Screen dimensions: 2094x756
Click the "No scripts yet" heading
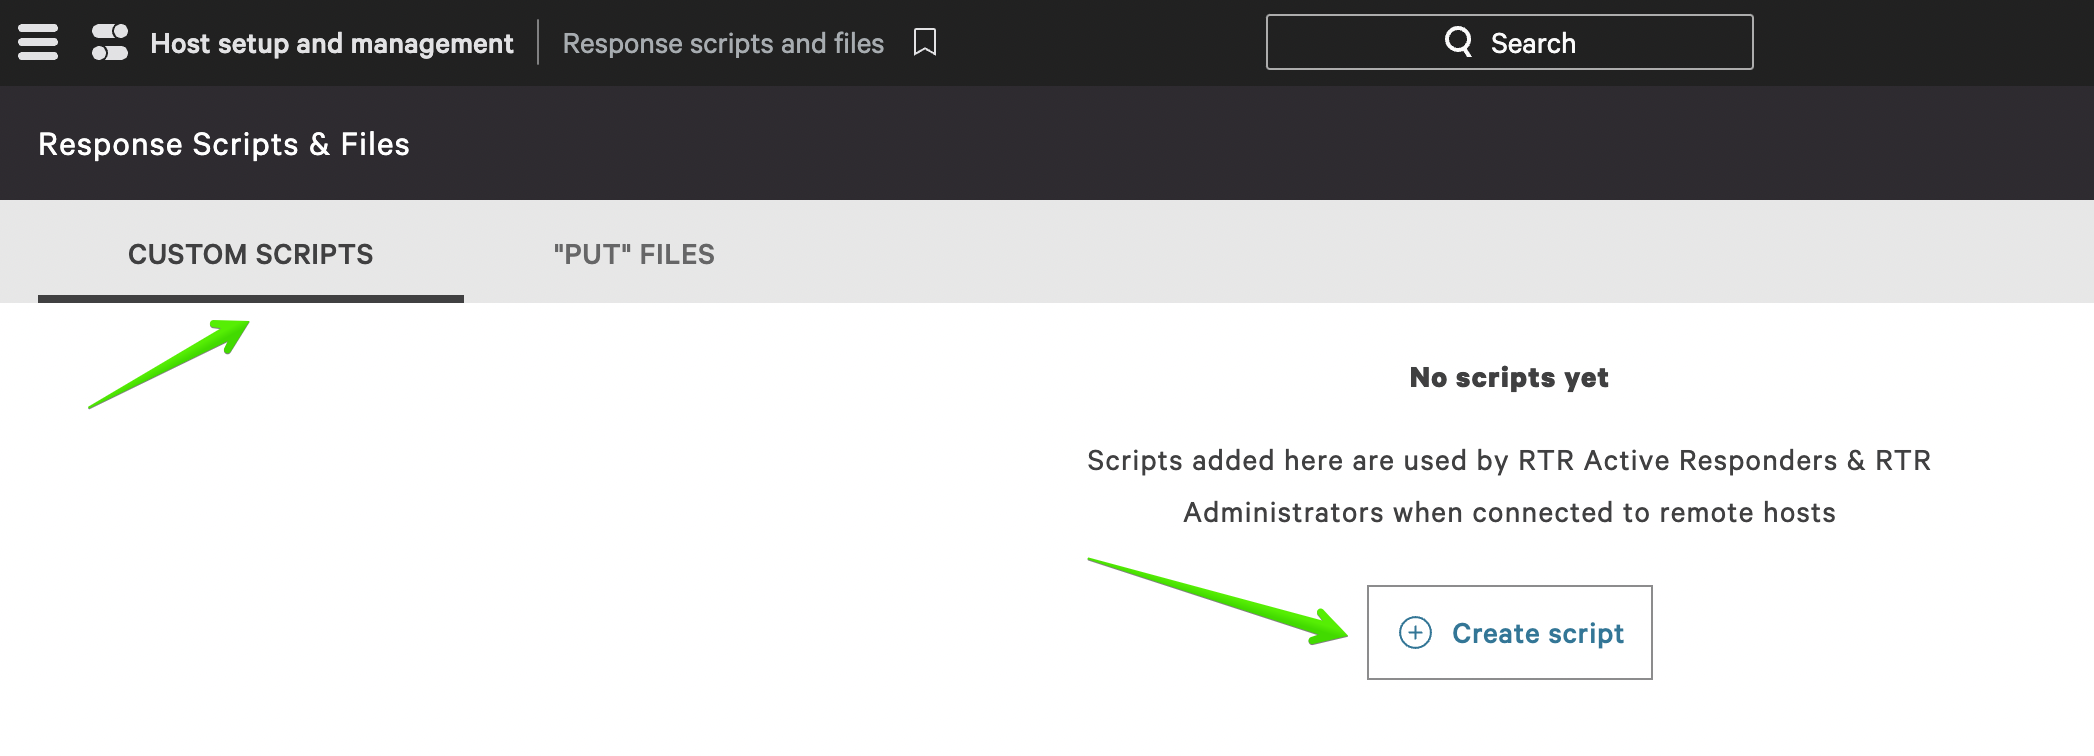(x=1508, y=377)
